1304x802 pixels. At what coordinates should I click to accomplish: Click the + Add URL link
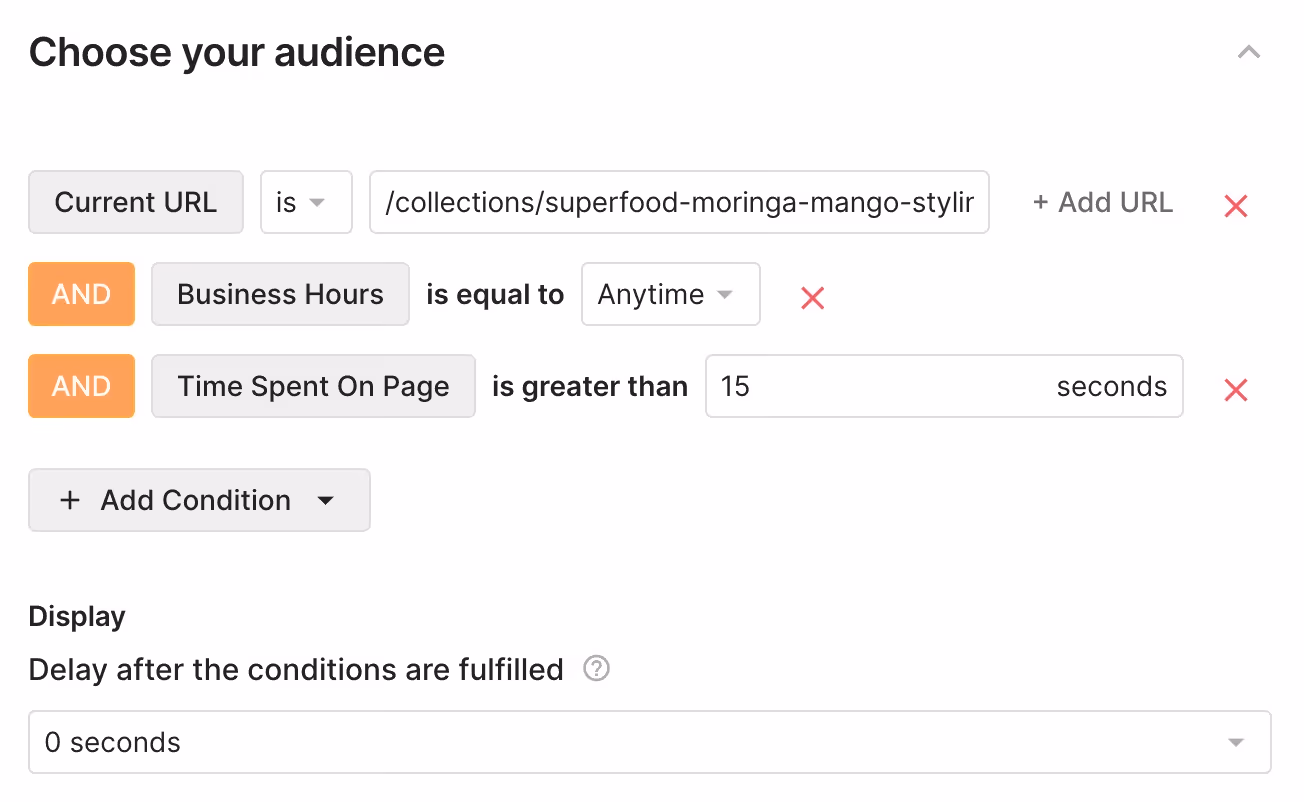click(1102, 202)
